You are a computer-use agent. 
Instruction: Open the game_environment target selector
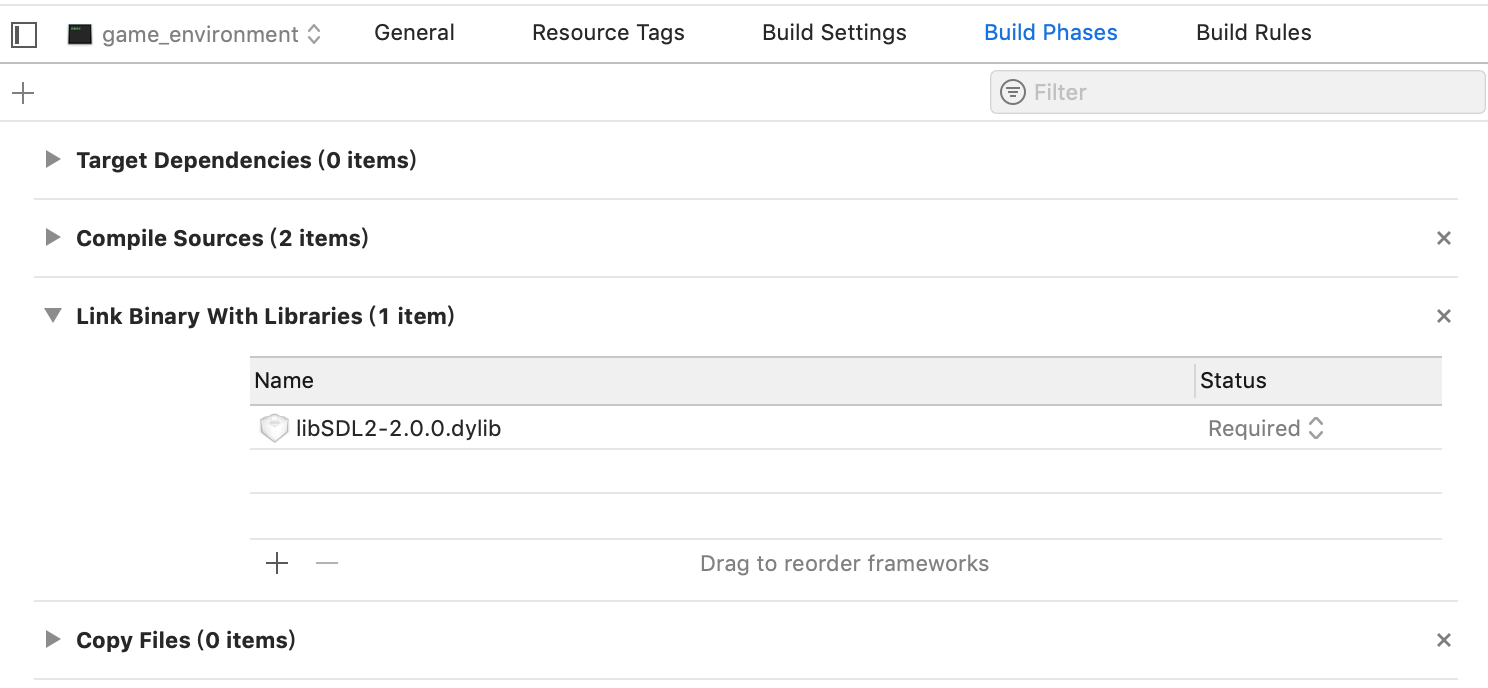pyautogui.click(x=211, y=35)
